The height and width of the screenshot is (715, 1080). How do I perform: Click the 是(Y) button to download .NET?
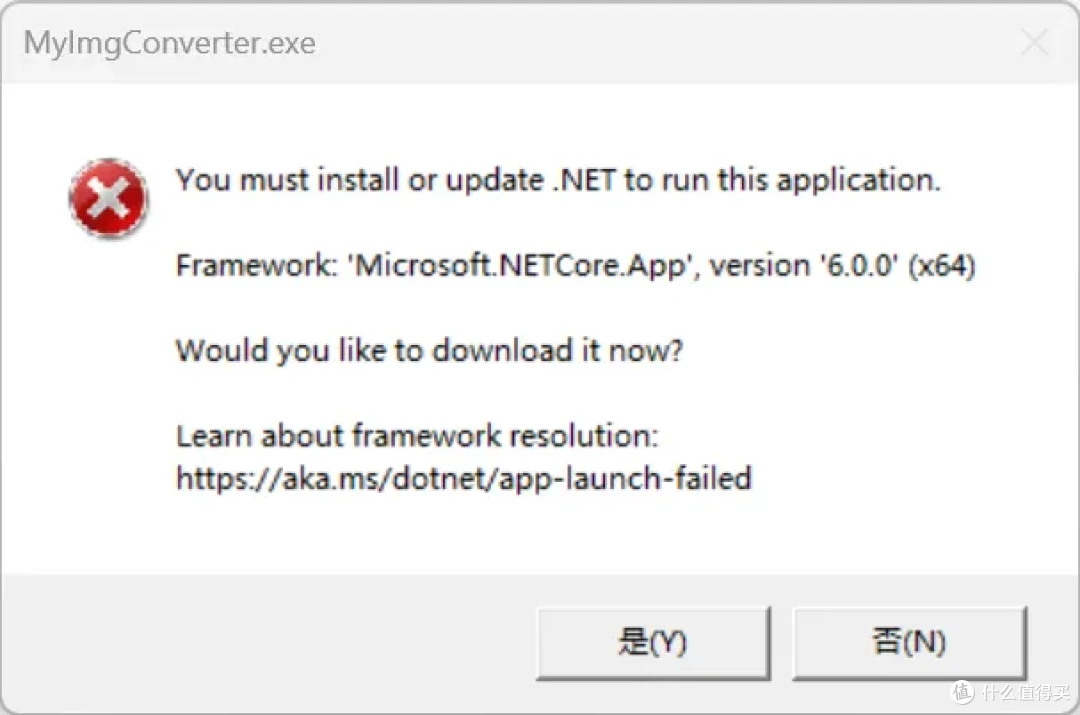tap(653, 643)
